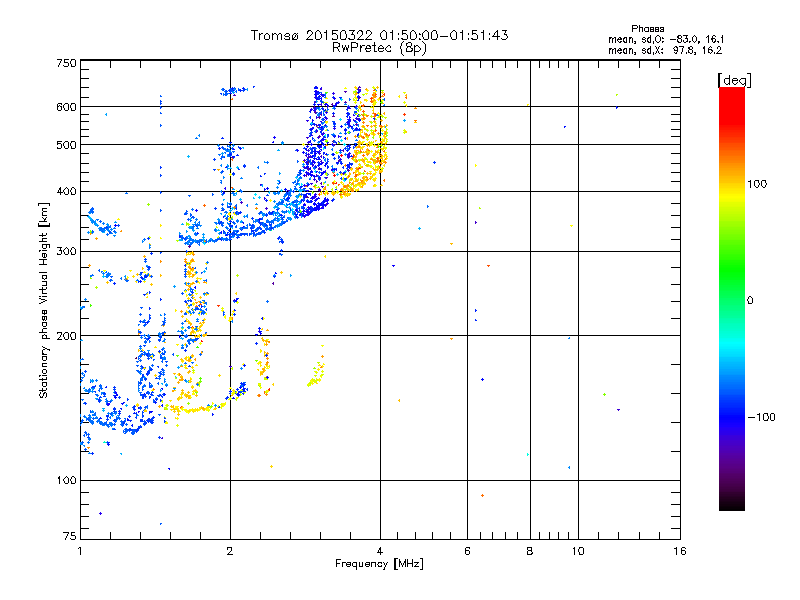
Task: Select the RwPretec (8p) subtitle
Action: (x=379, y=47)
